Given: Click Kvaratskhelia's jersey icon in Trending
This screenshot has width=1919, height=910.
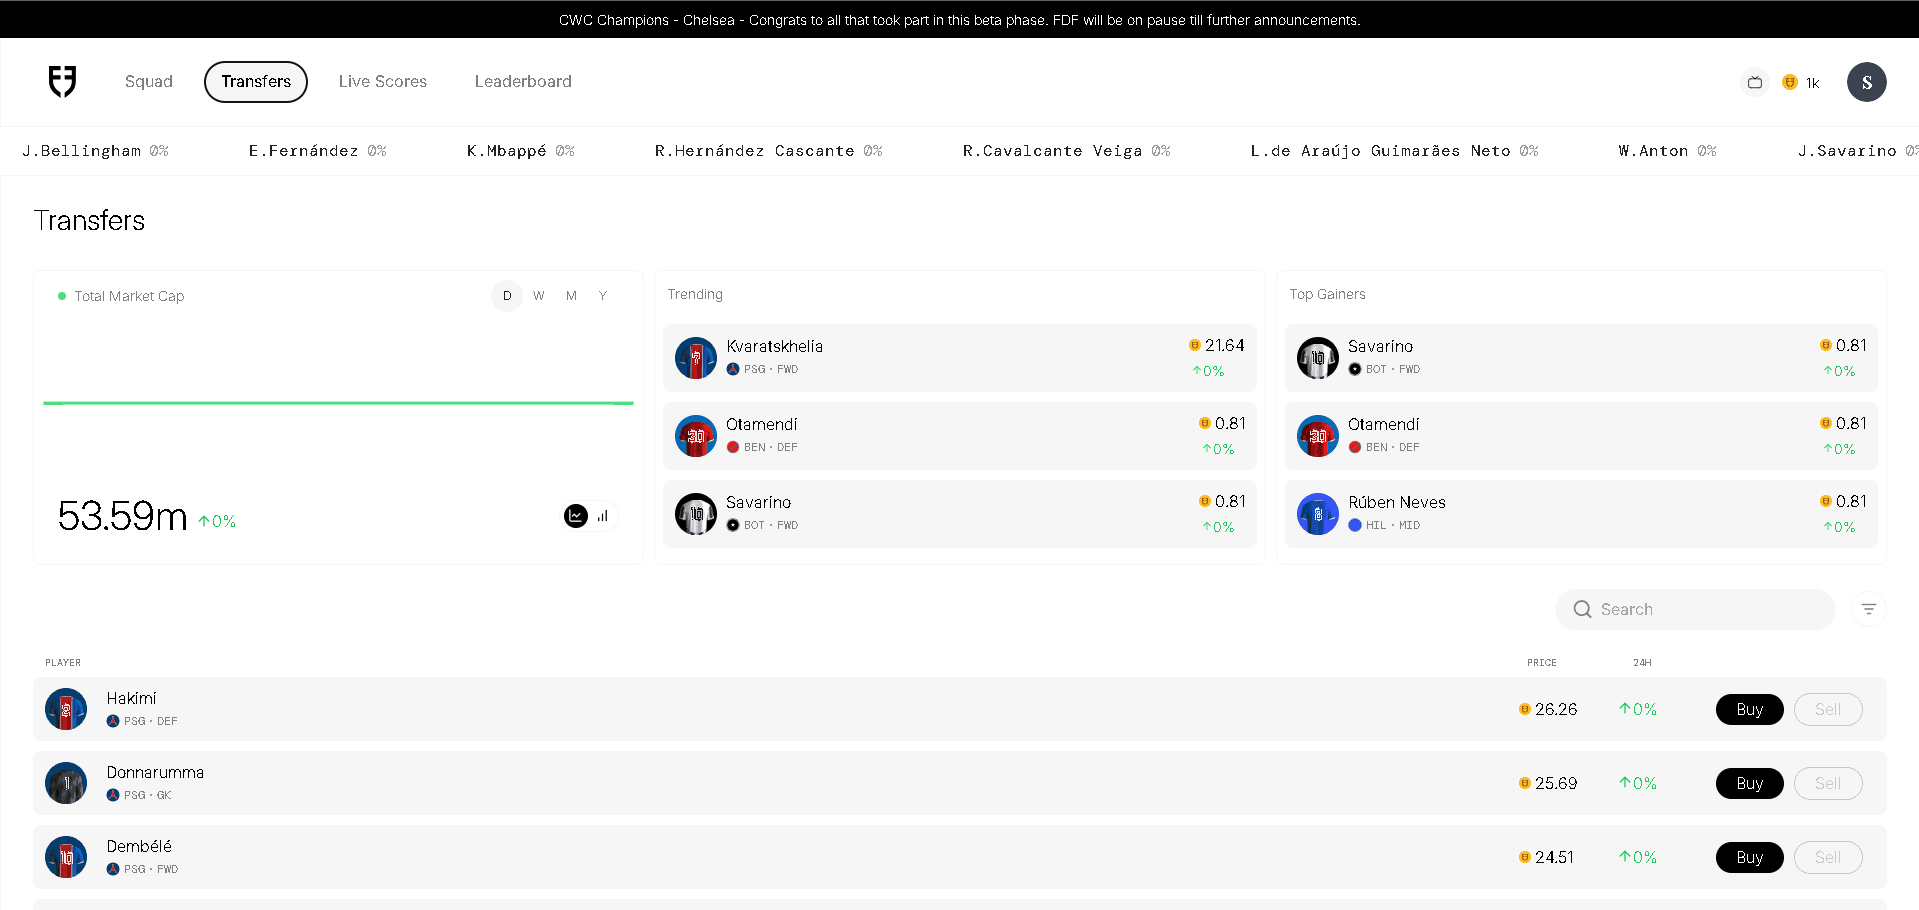Looking at the screenshot, I should pyautogui.click(x=695, y=358).
